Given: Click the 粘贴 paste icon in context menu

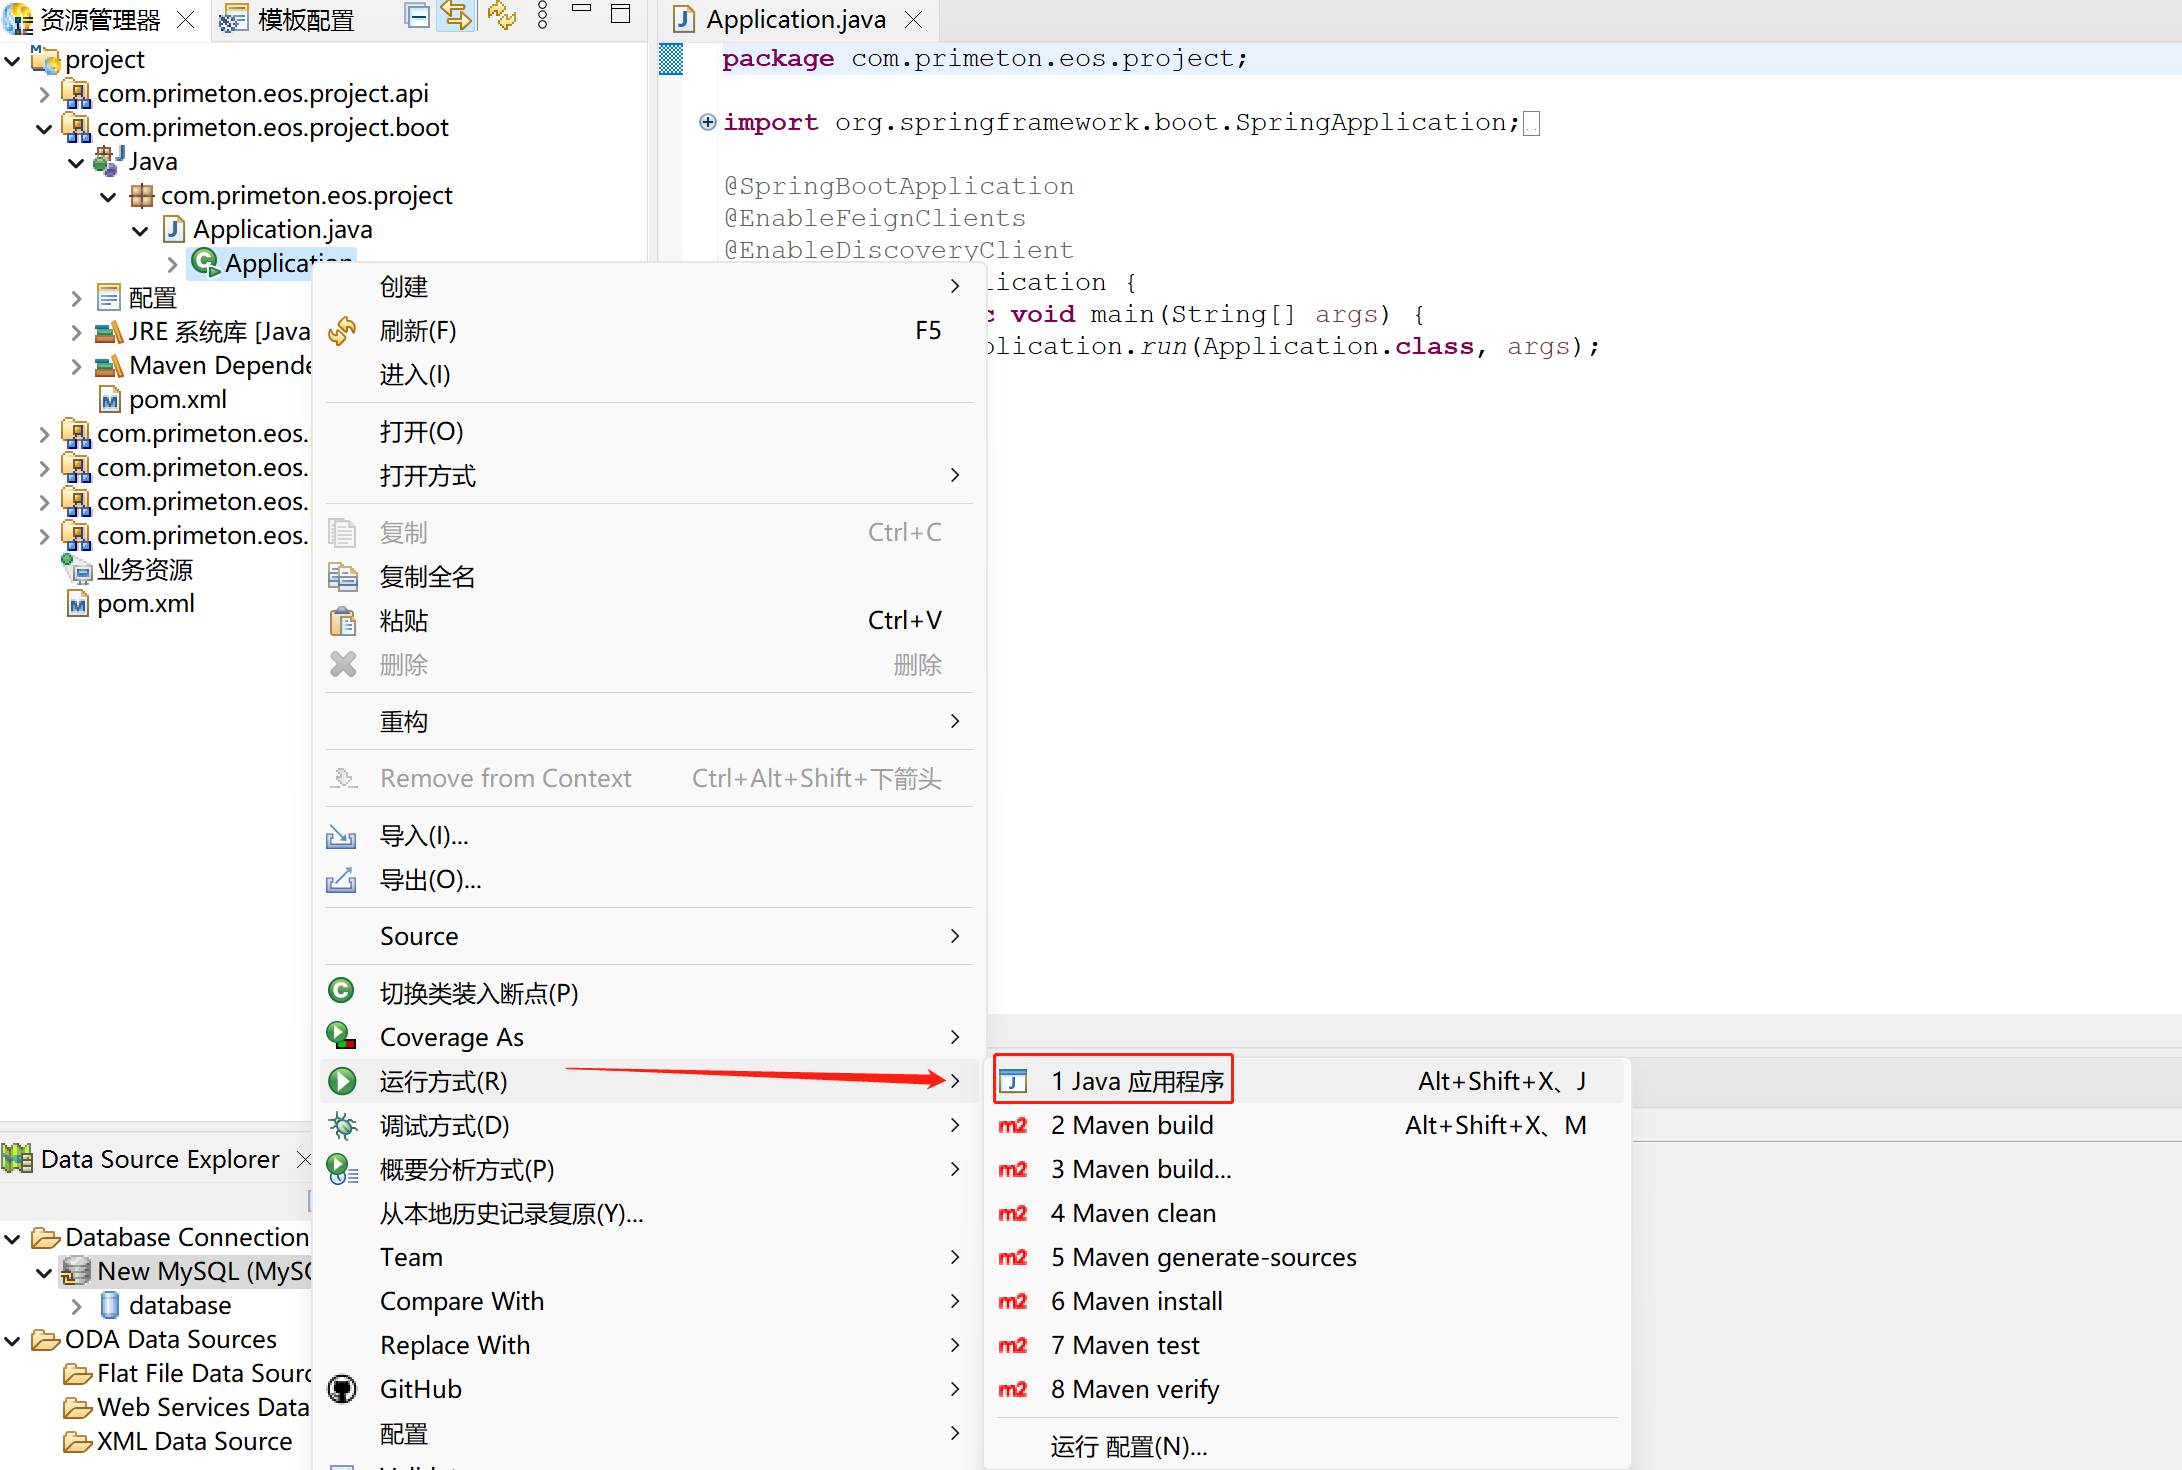Looking at the screenshot, I should point(342,621).
